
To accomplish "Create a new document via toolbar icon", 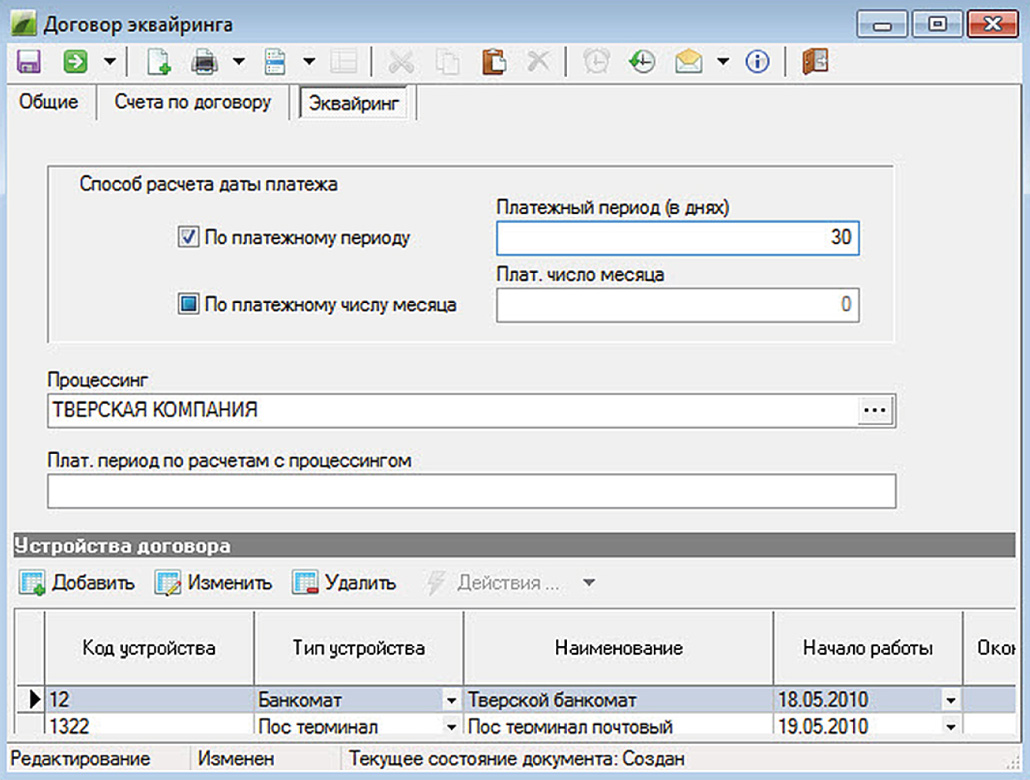I will 158,62.
